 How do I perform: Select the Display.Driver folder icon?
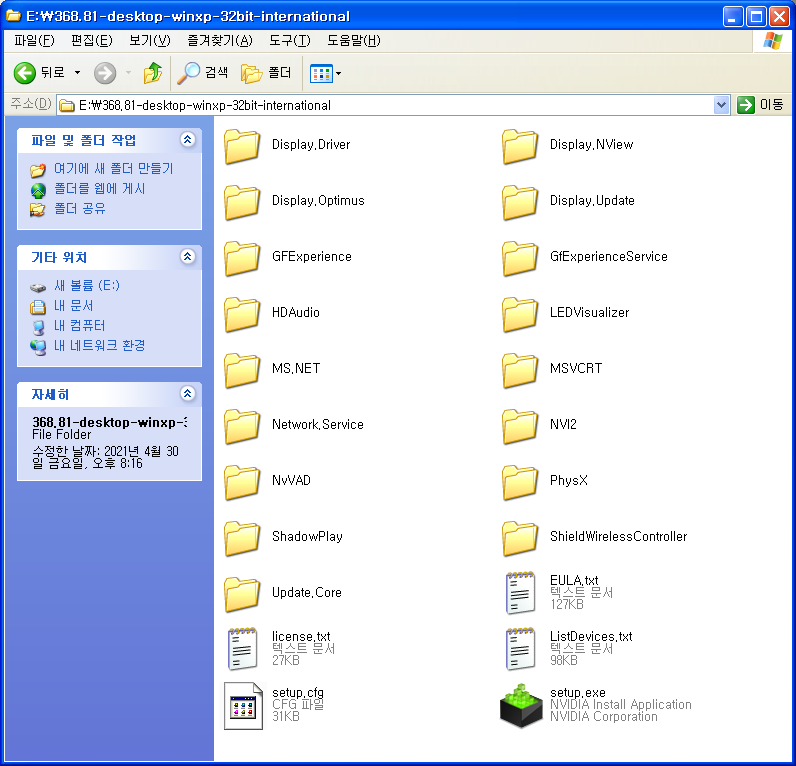pos(242,146)
